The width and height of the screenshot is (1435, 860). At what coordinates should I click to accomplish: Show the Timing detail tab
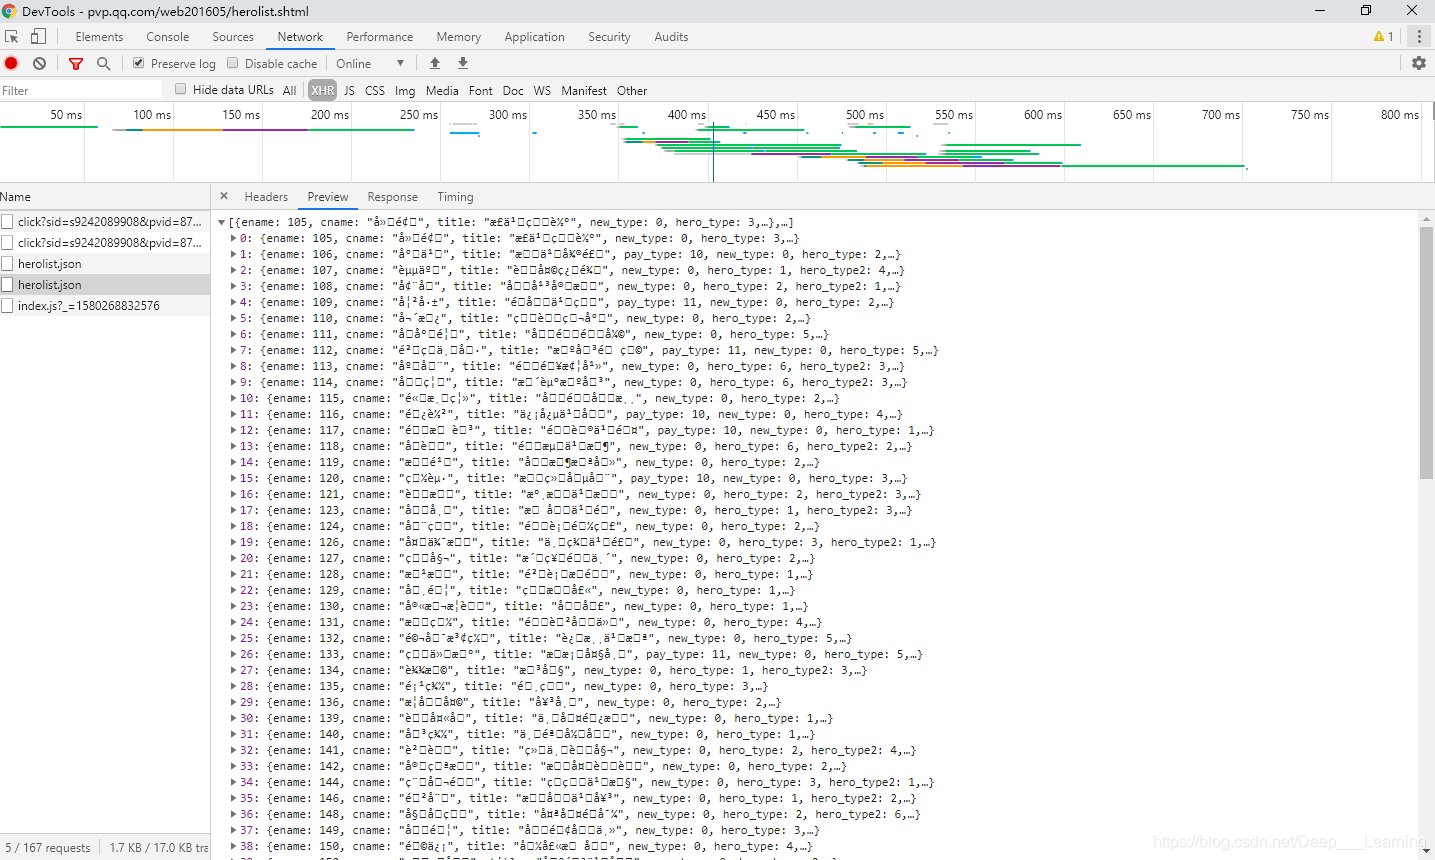point(455,197)
